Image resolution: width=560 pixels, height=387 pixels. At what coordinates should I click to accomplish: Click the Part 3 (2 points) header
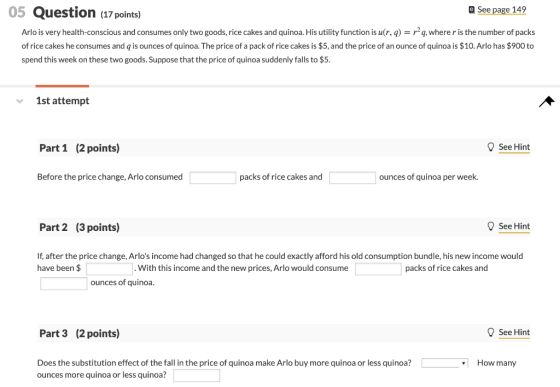tap(79, 333)
